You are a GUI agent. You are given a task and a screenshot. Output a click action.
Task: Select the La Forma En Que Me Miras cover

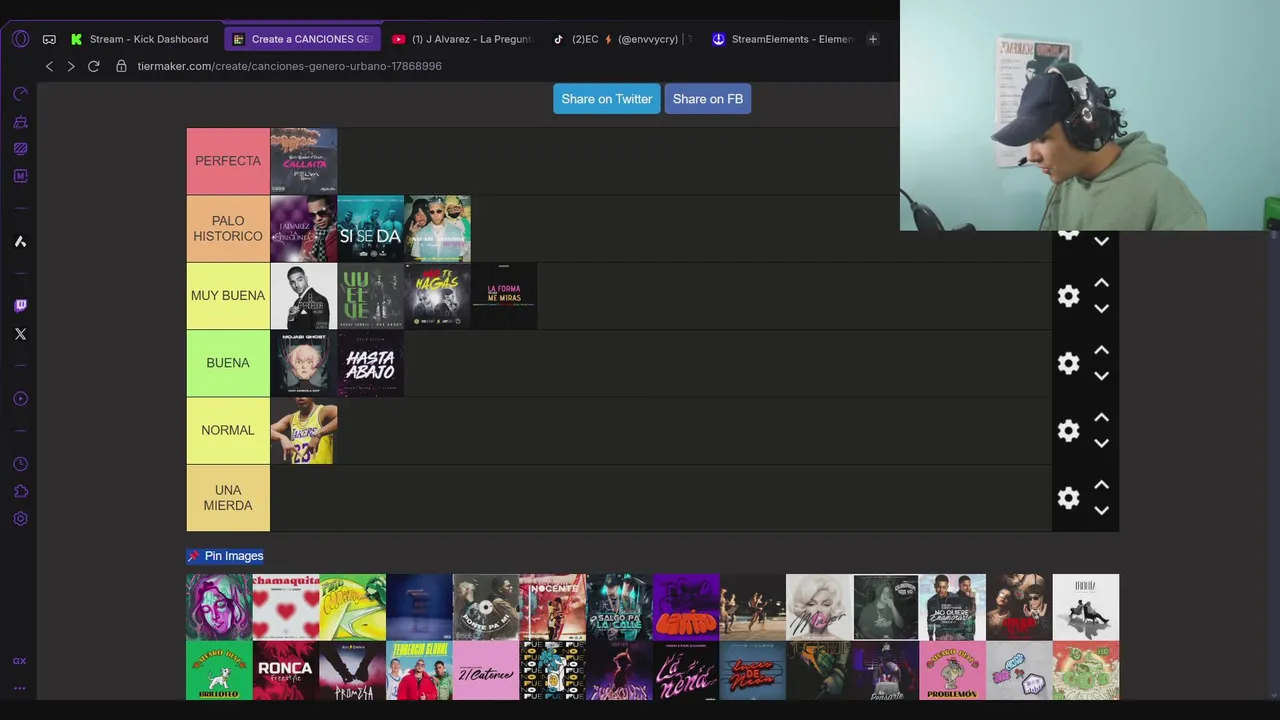pos(504,296)
